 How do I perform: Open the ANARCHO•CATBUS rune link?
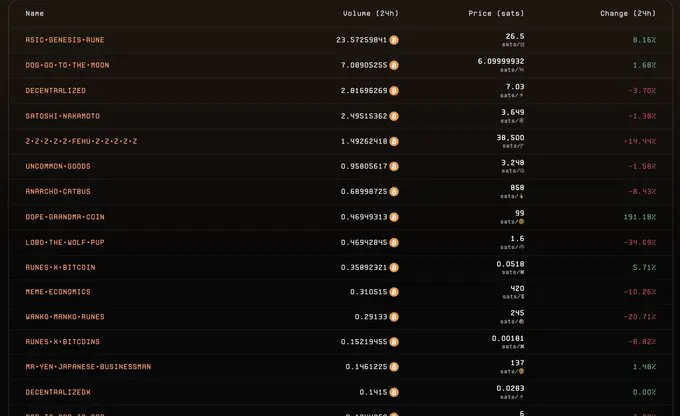pos(58,191)
